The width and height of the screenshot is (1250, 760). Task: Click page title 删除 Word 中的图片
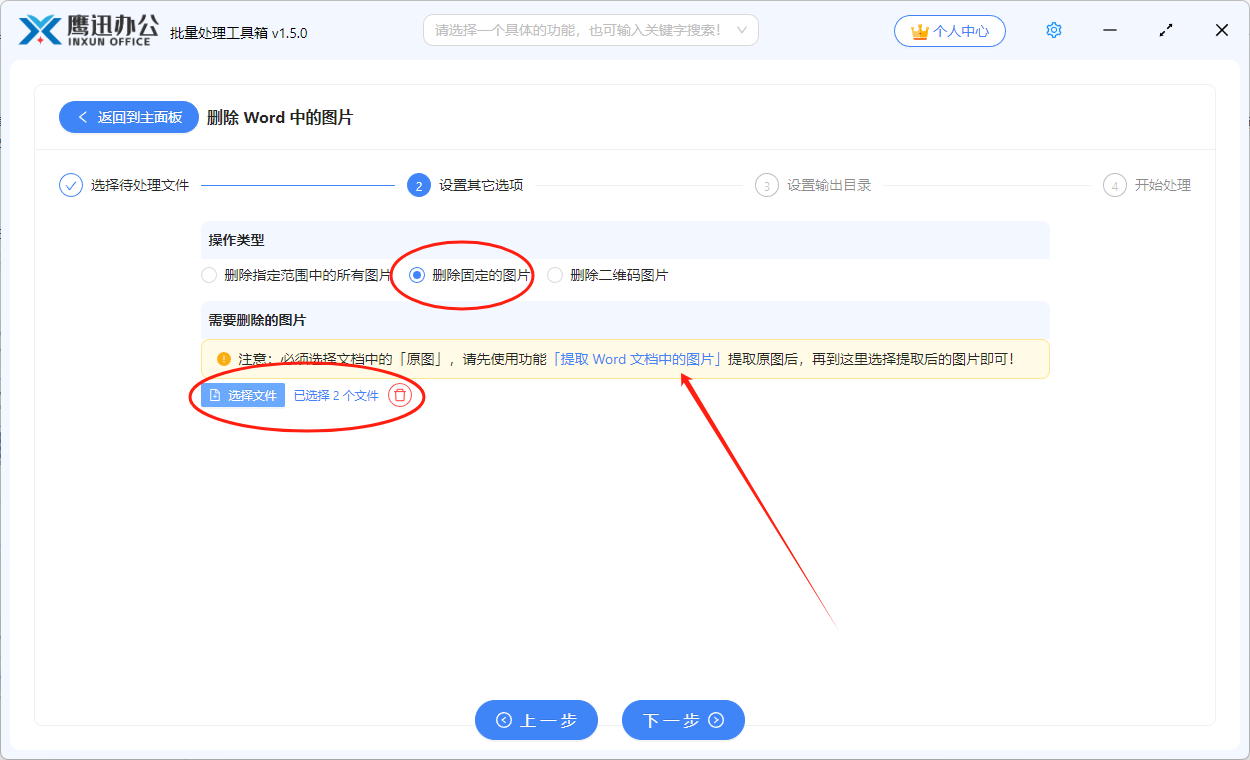(x=280, y=117)
